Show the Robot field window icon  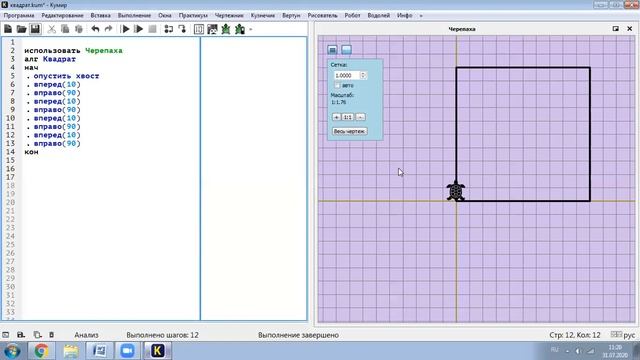pyautogui.click(x=212, y=29)
